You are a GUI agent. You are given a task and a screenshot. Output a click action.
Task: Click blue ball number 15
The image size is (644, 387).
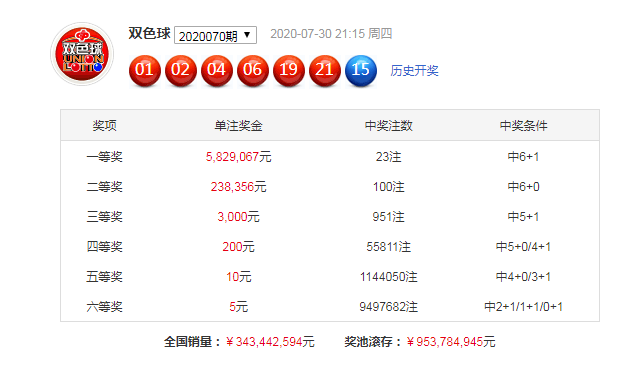[361, 70]
